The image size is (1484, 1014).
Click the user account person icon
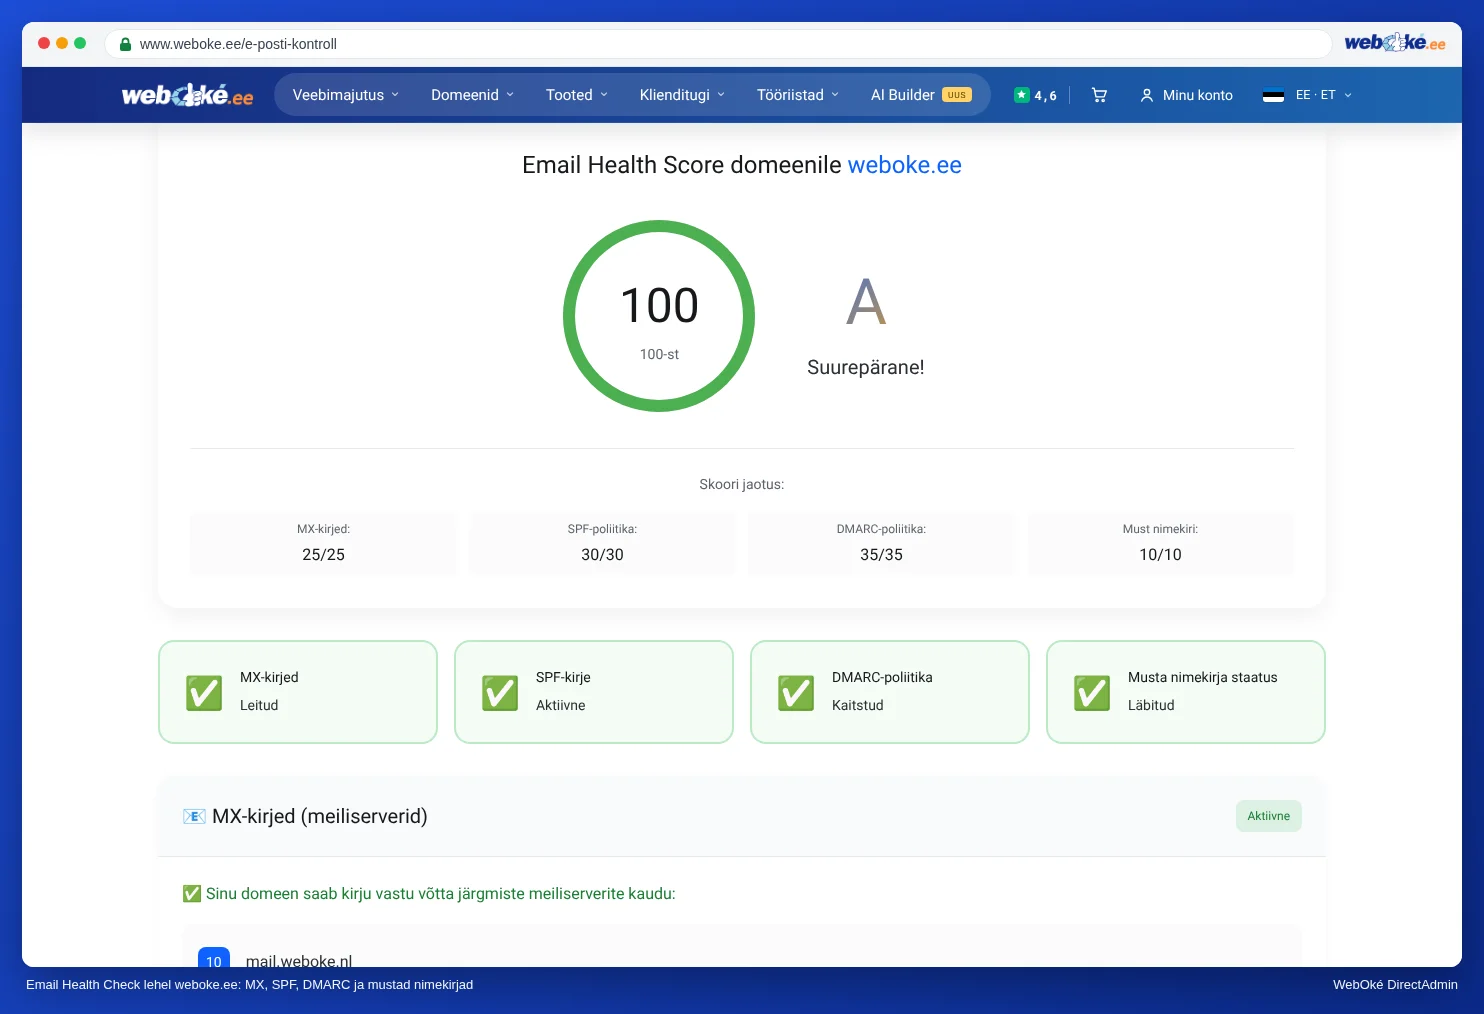tap(1147, 95)
